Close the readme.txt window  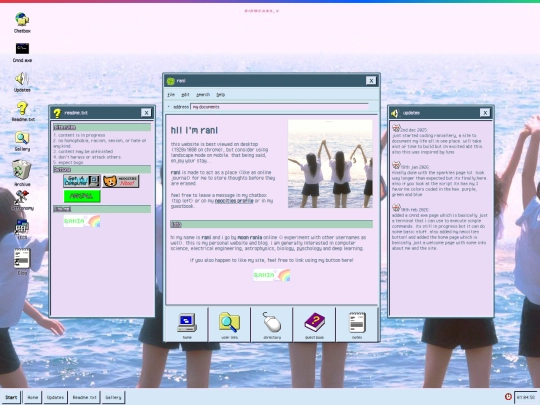146,113
